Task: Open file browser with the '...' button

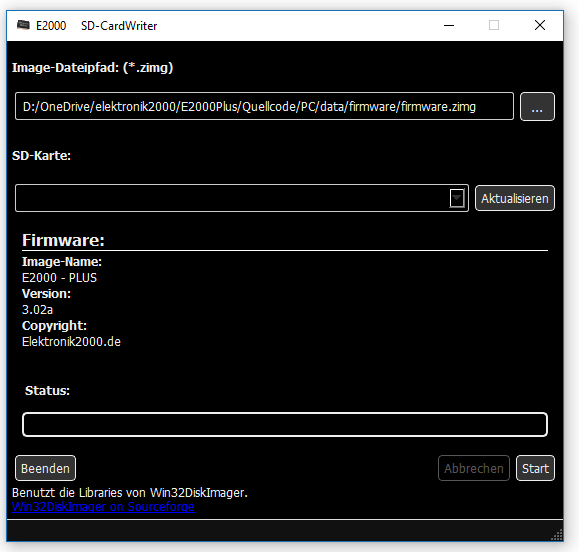Action: point(537,106)
